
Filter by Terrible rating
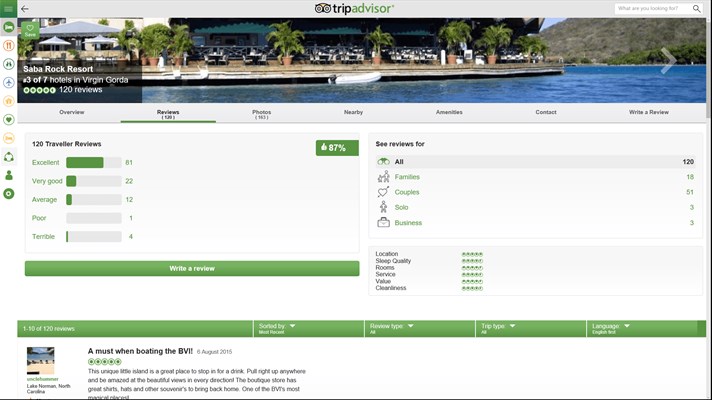(43, 237)
